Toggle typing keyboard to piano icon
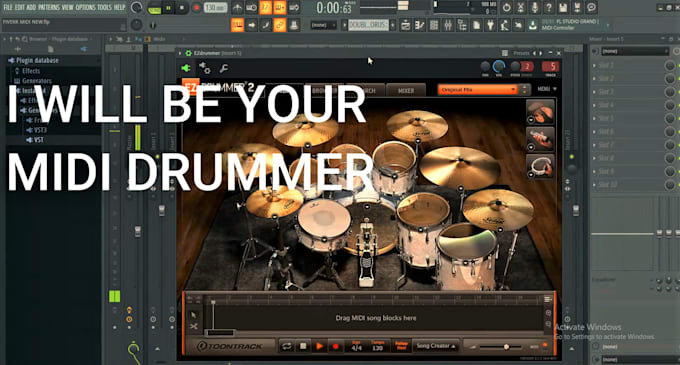The height and width of the screenshot is (365, 680). click(237, 25)
